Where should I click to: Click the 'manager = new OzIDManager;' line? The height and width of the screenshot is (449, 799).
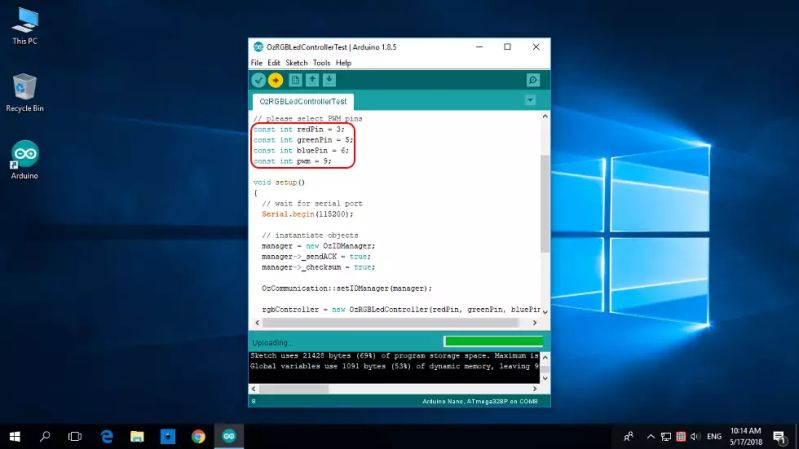318,246
